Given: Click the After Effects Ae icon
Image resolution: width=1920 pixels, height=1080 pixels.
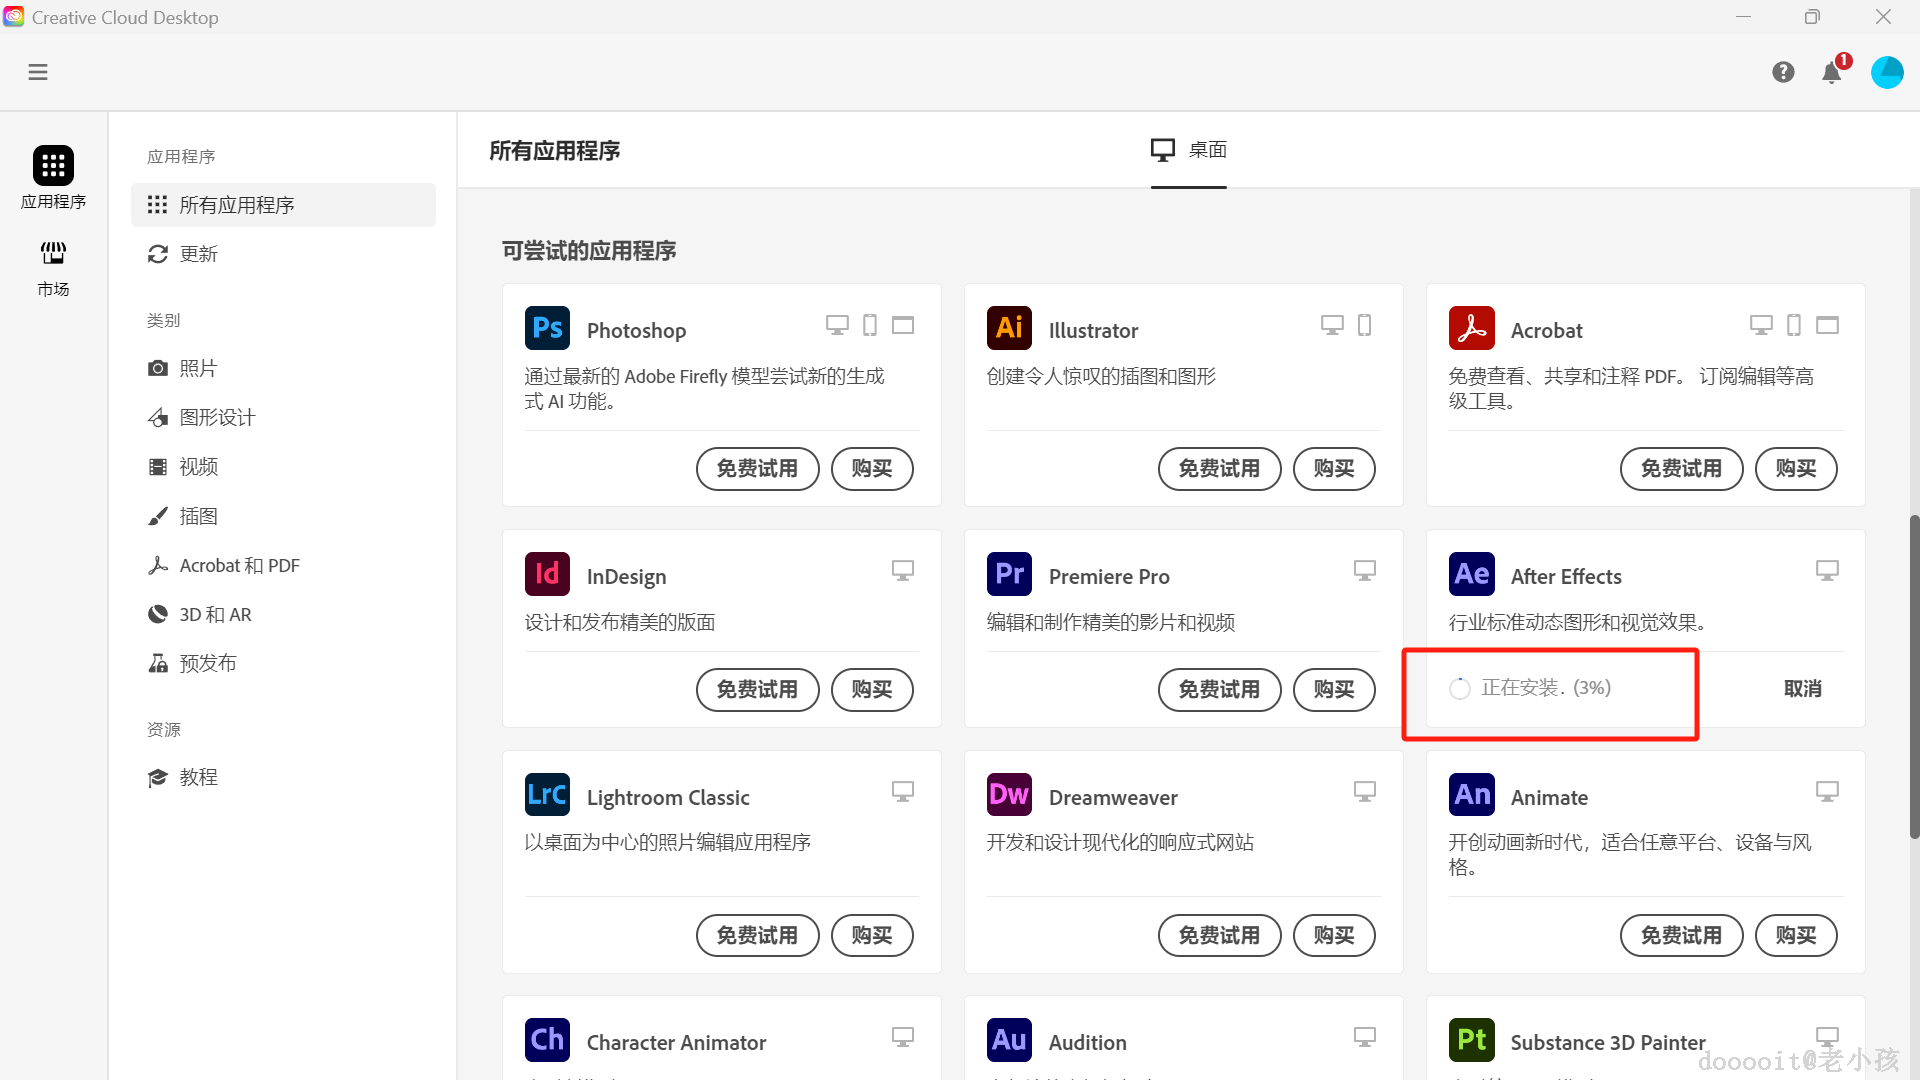Looking at the screenshot, I should click(1471, 573).
